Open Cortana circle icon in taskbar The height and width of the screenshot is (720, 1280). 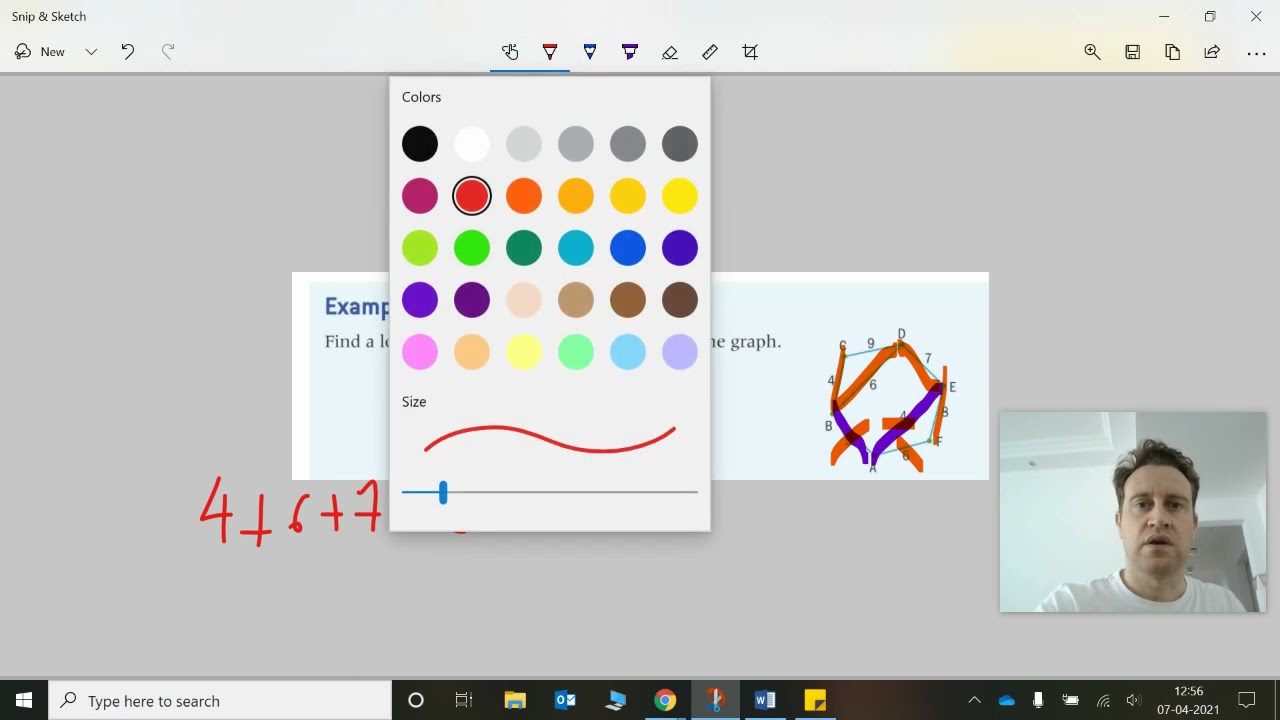tap(416, 701)
